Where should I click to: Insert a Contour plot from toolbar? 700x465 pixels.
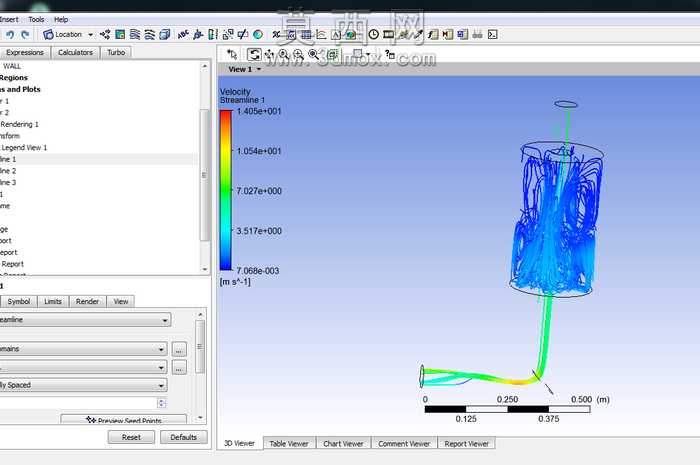click(x=120, y=34)
